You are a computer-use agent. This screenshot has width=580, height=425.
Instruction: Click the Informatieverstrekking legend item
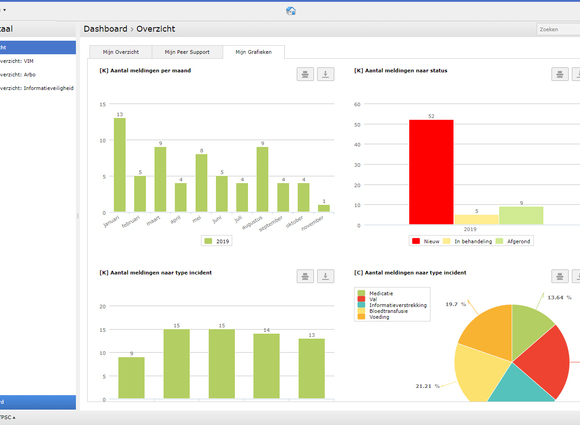pos(392,305)
